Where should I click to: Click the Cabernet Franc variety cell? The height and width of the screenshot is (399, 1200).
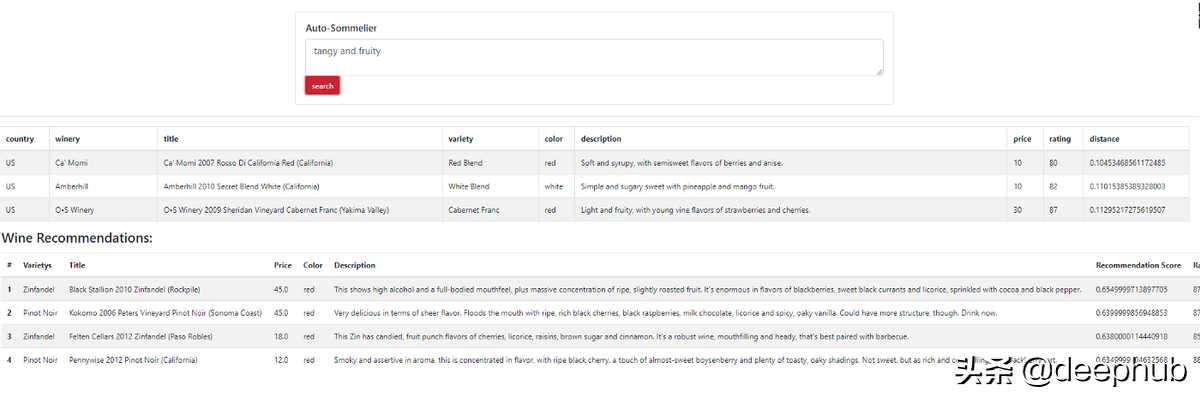pos(473,210)
